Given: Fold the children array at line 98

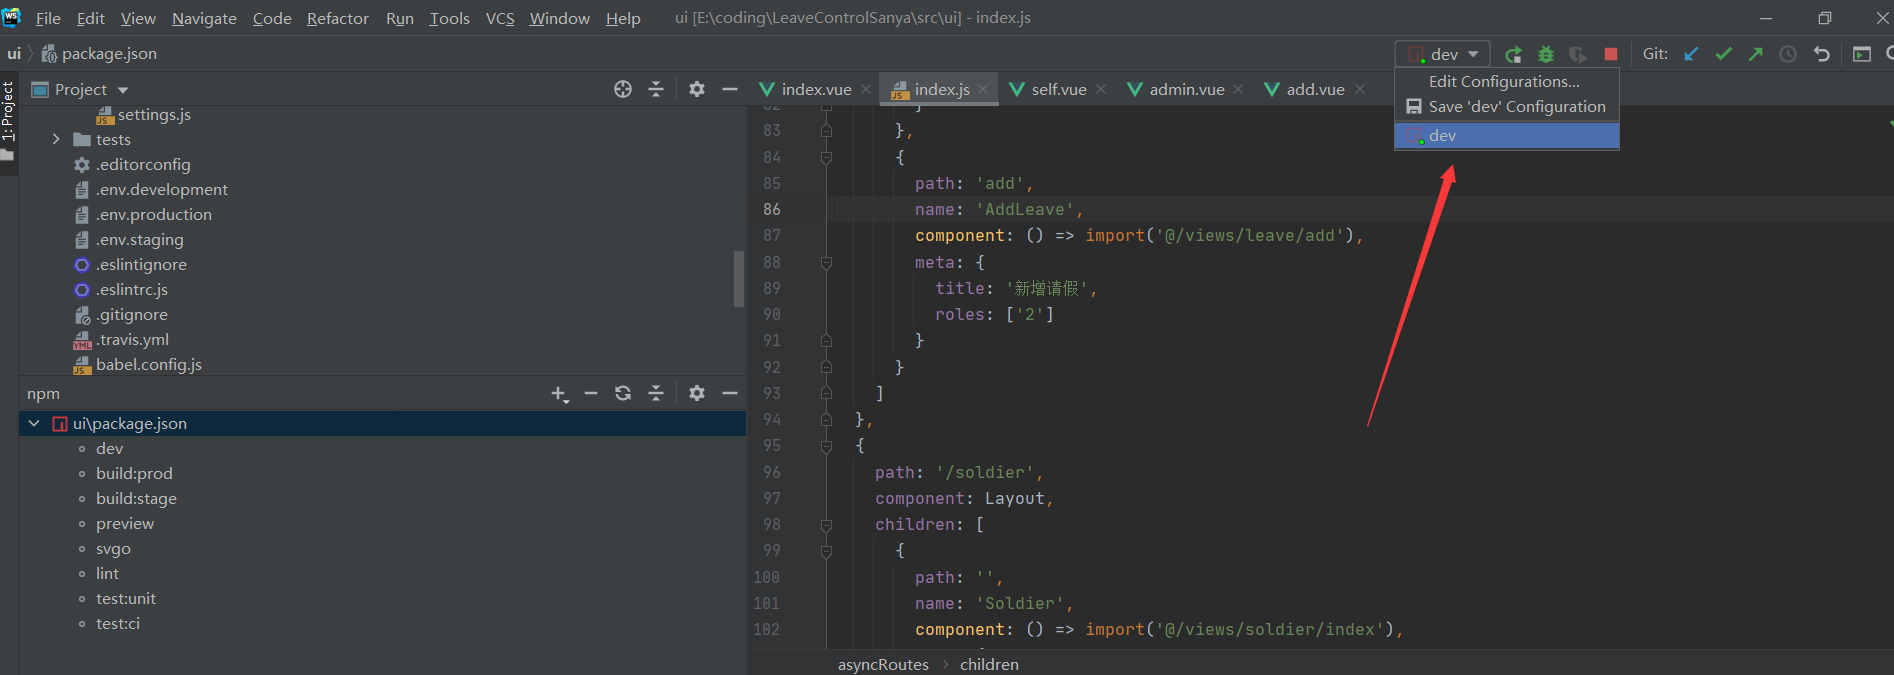Looking at the screenshot, I should click(826, 524).
